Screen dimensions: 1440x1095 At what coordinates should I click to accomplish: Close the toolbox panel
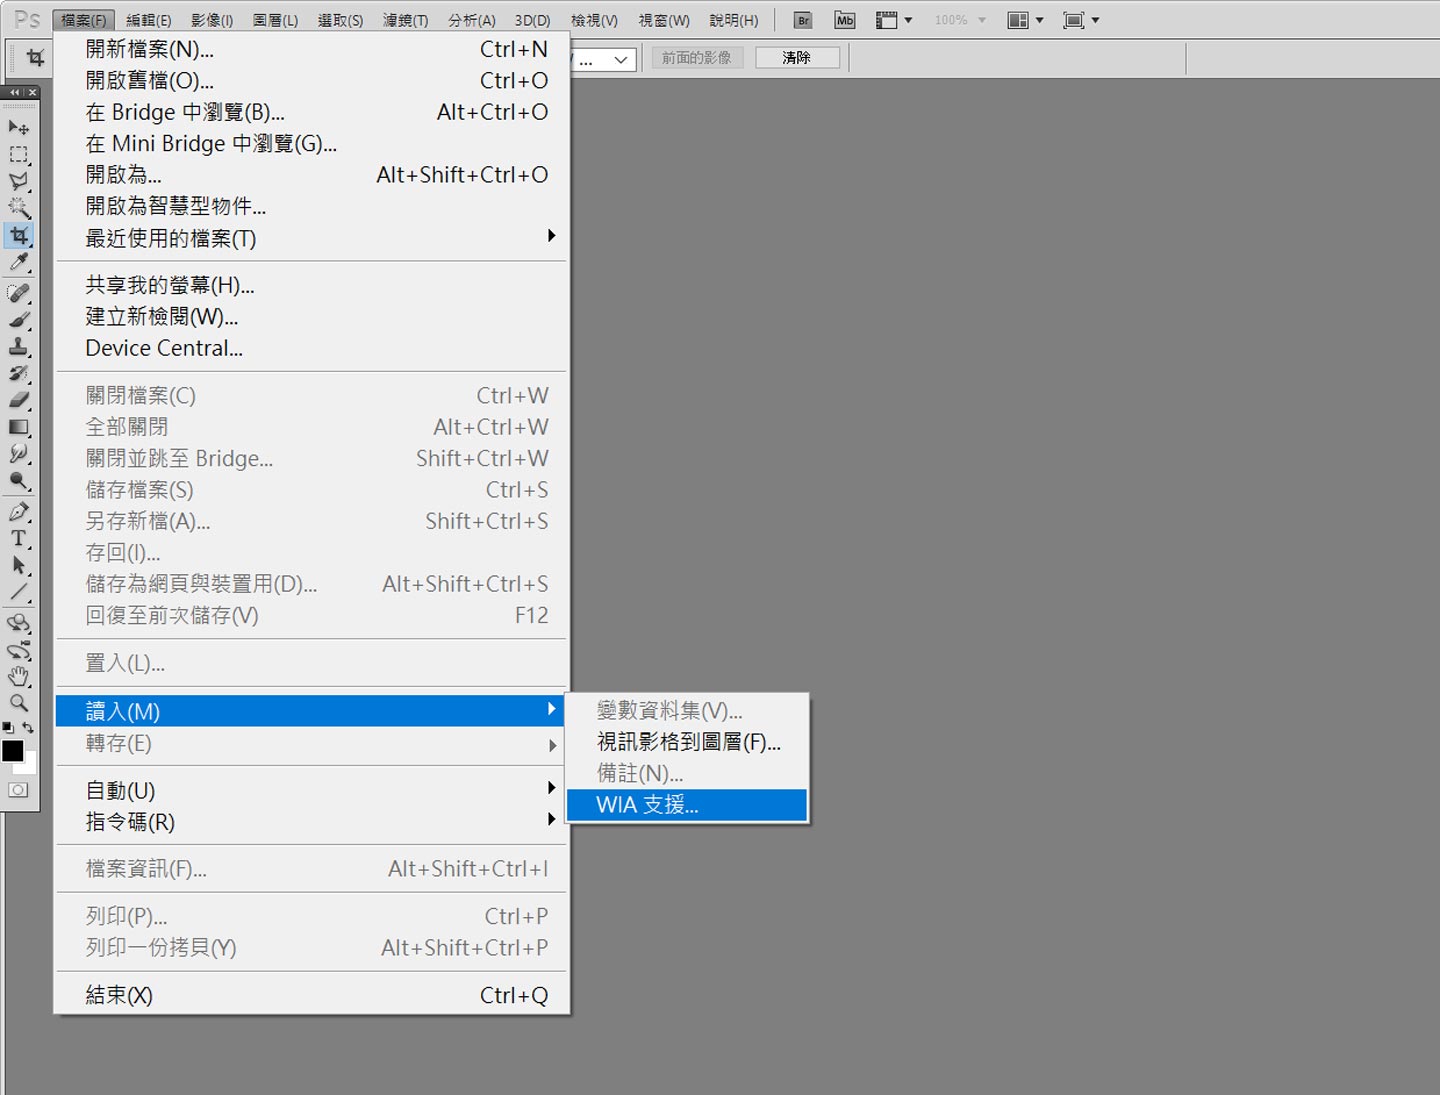pyautogui.click(x=32, y=92)
